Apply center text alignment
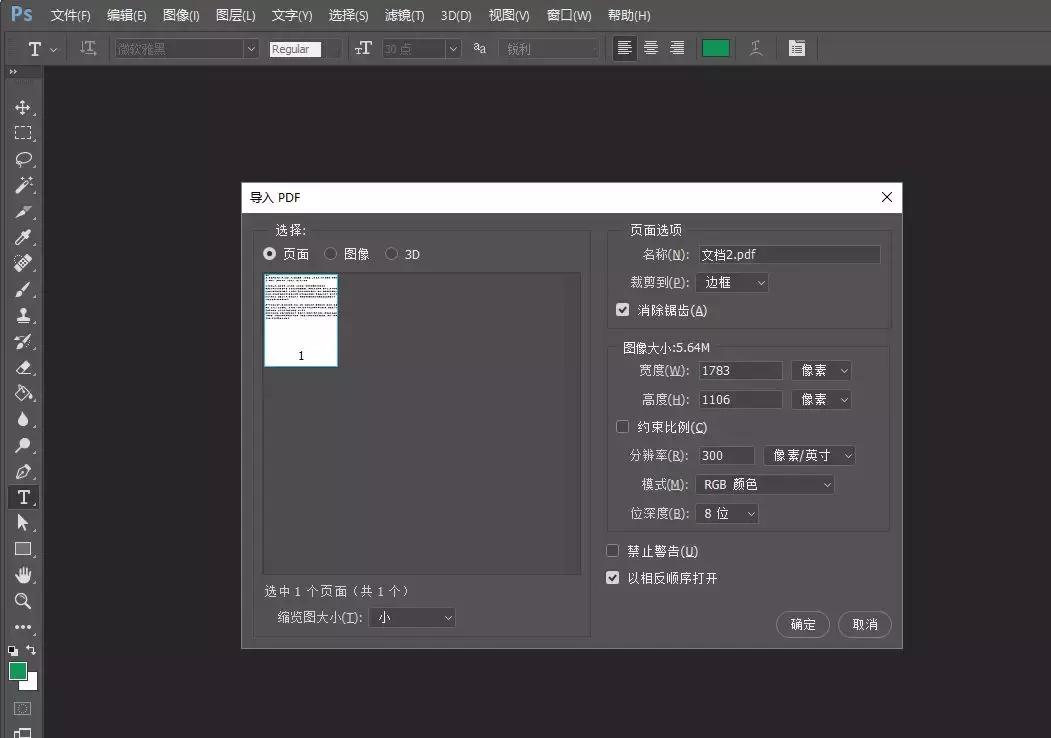 pos(650,47)
